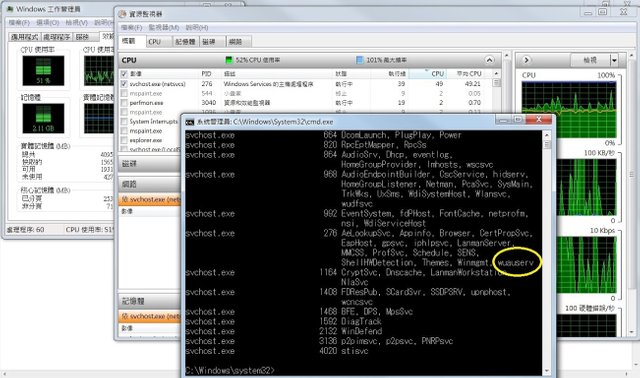Click the filter icon on the memory svchost.exe row

124,316
